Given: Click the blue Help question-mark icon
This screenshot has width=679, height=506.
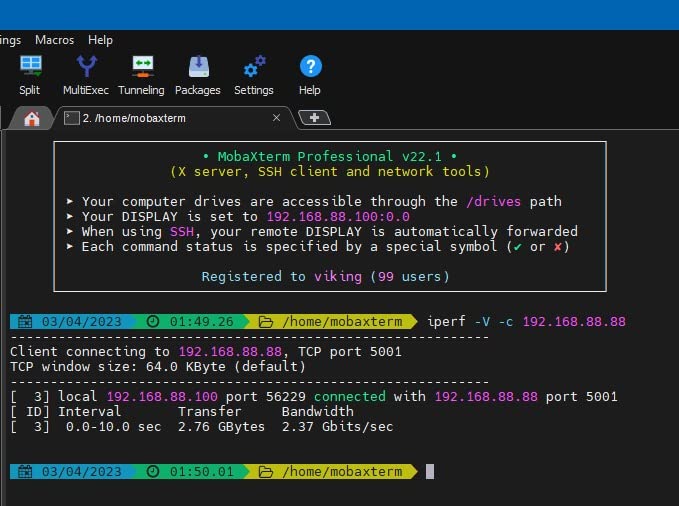Looking at the screenshot, I should tap(310, 66).
